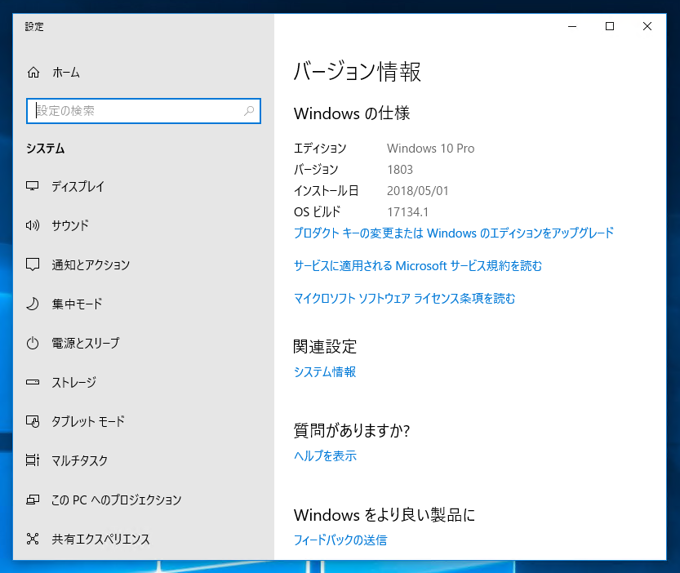
Task: Open ソフトウェア ライセンス条項 link
Action: (405, 298)
